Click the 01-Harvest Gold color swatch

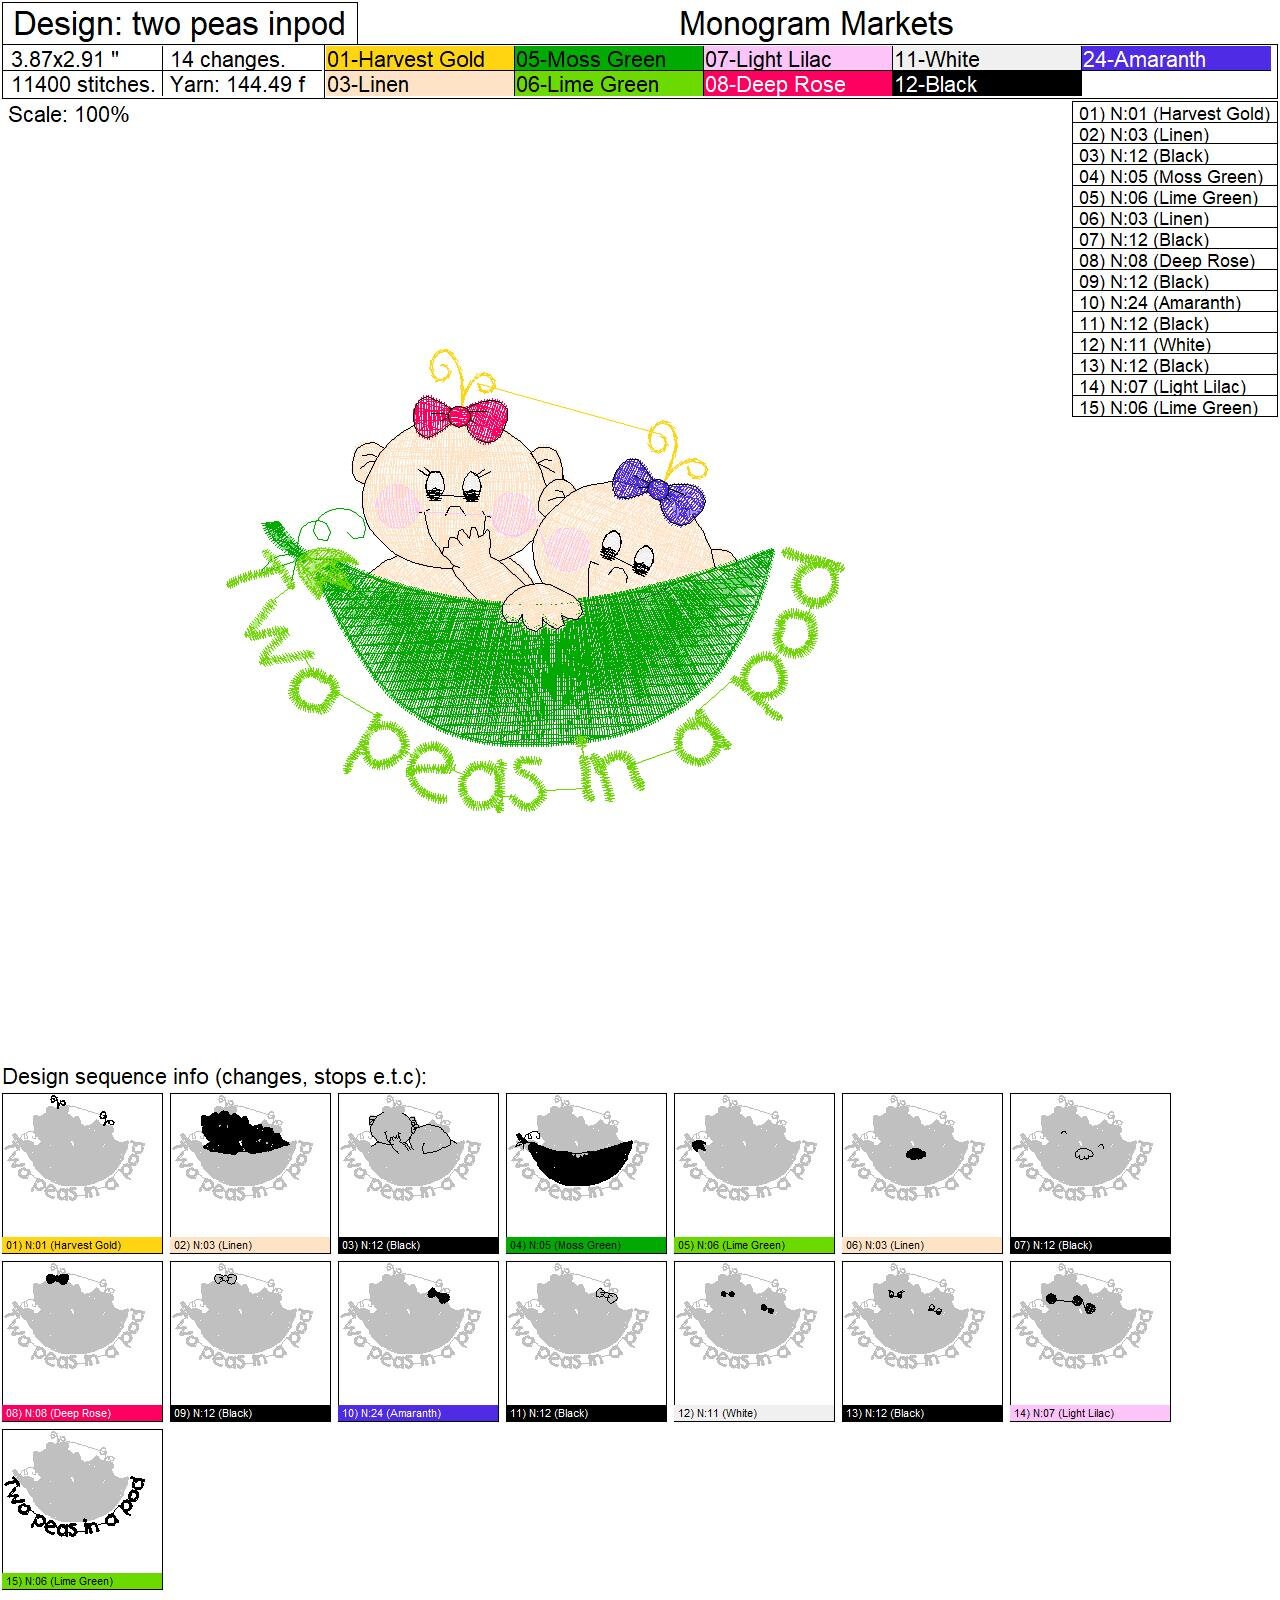420,59
